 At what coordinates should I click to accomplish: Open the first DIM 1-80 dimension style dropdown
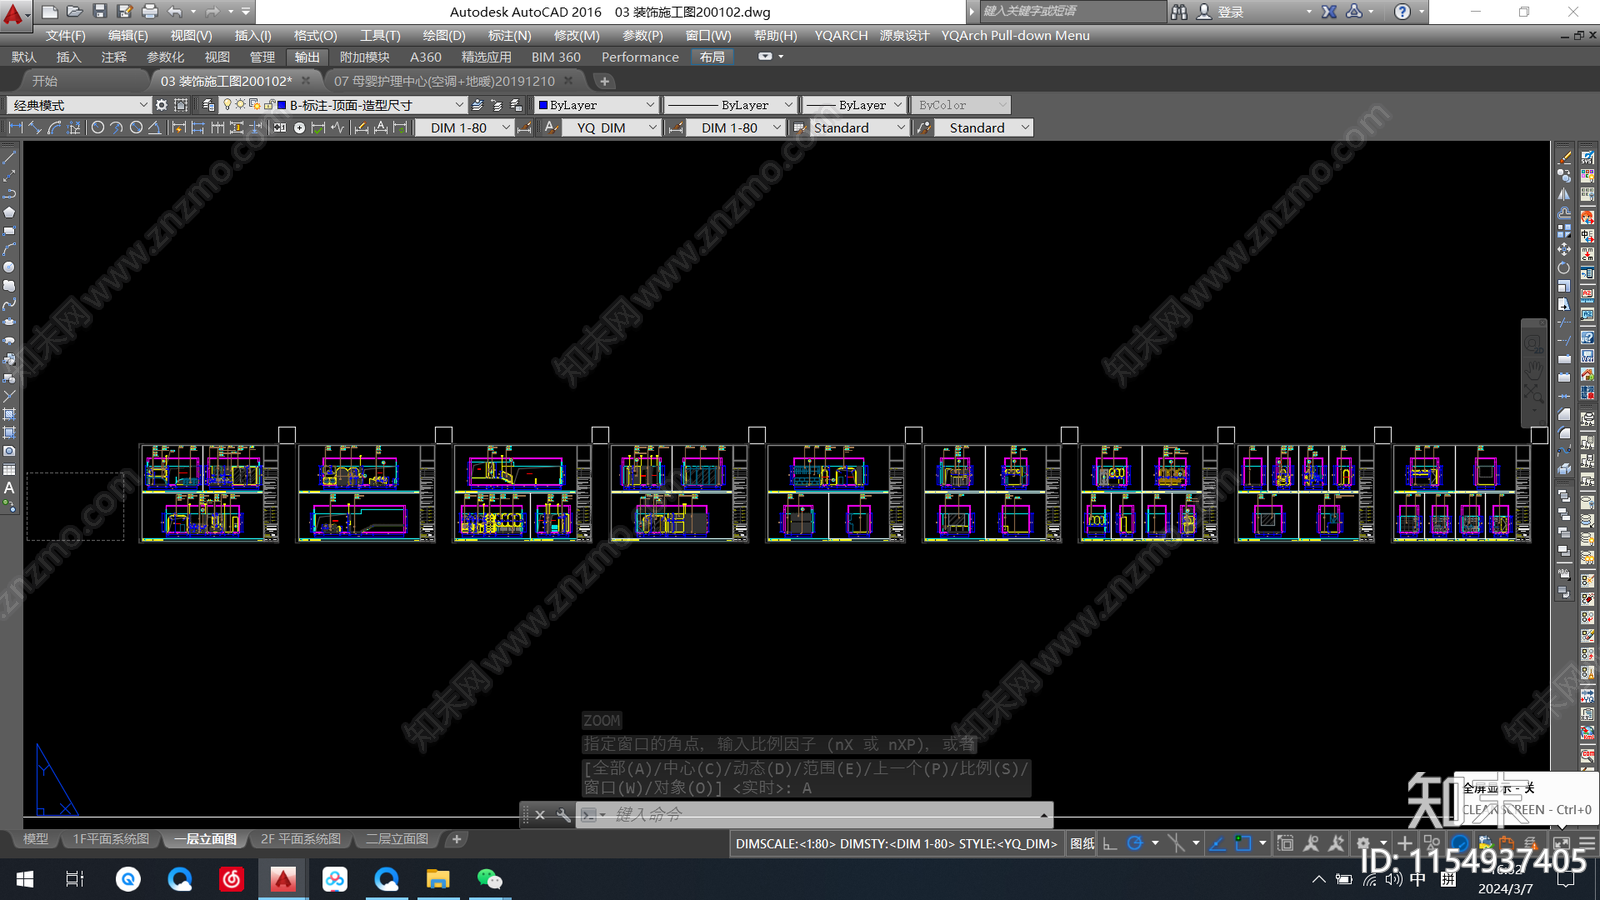(465, 128)
